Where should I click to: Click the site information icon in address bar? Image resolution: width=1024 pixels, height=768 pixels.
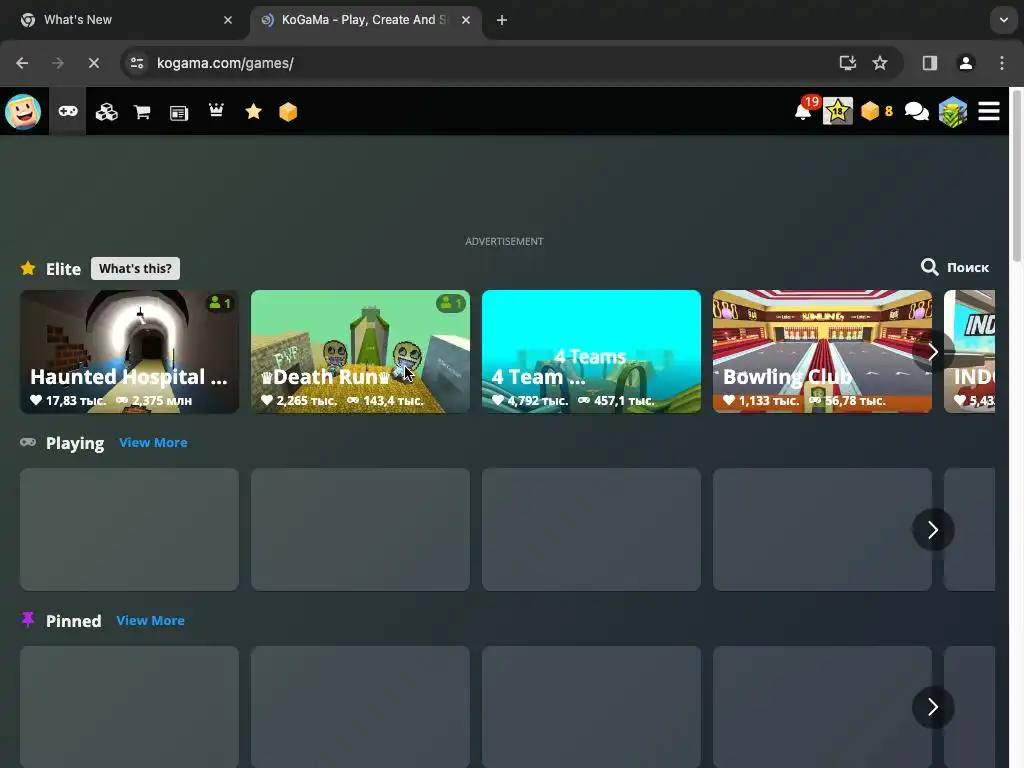click(x=137, y=63)
